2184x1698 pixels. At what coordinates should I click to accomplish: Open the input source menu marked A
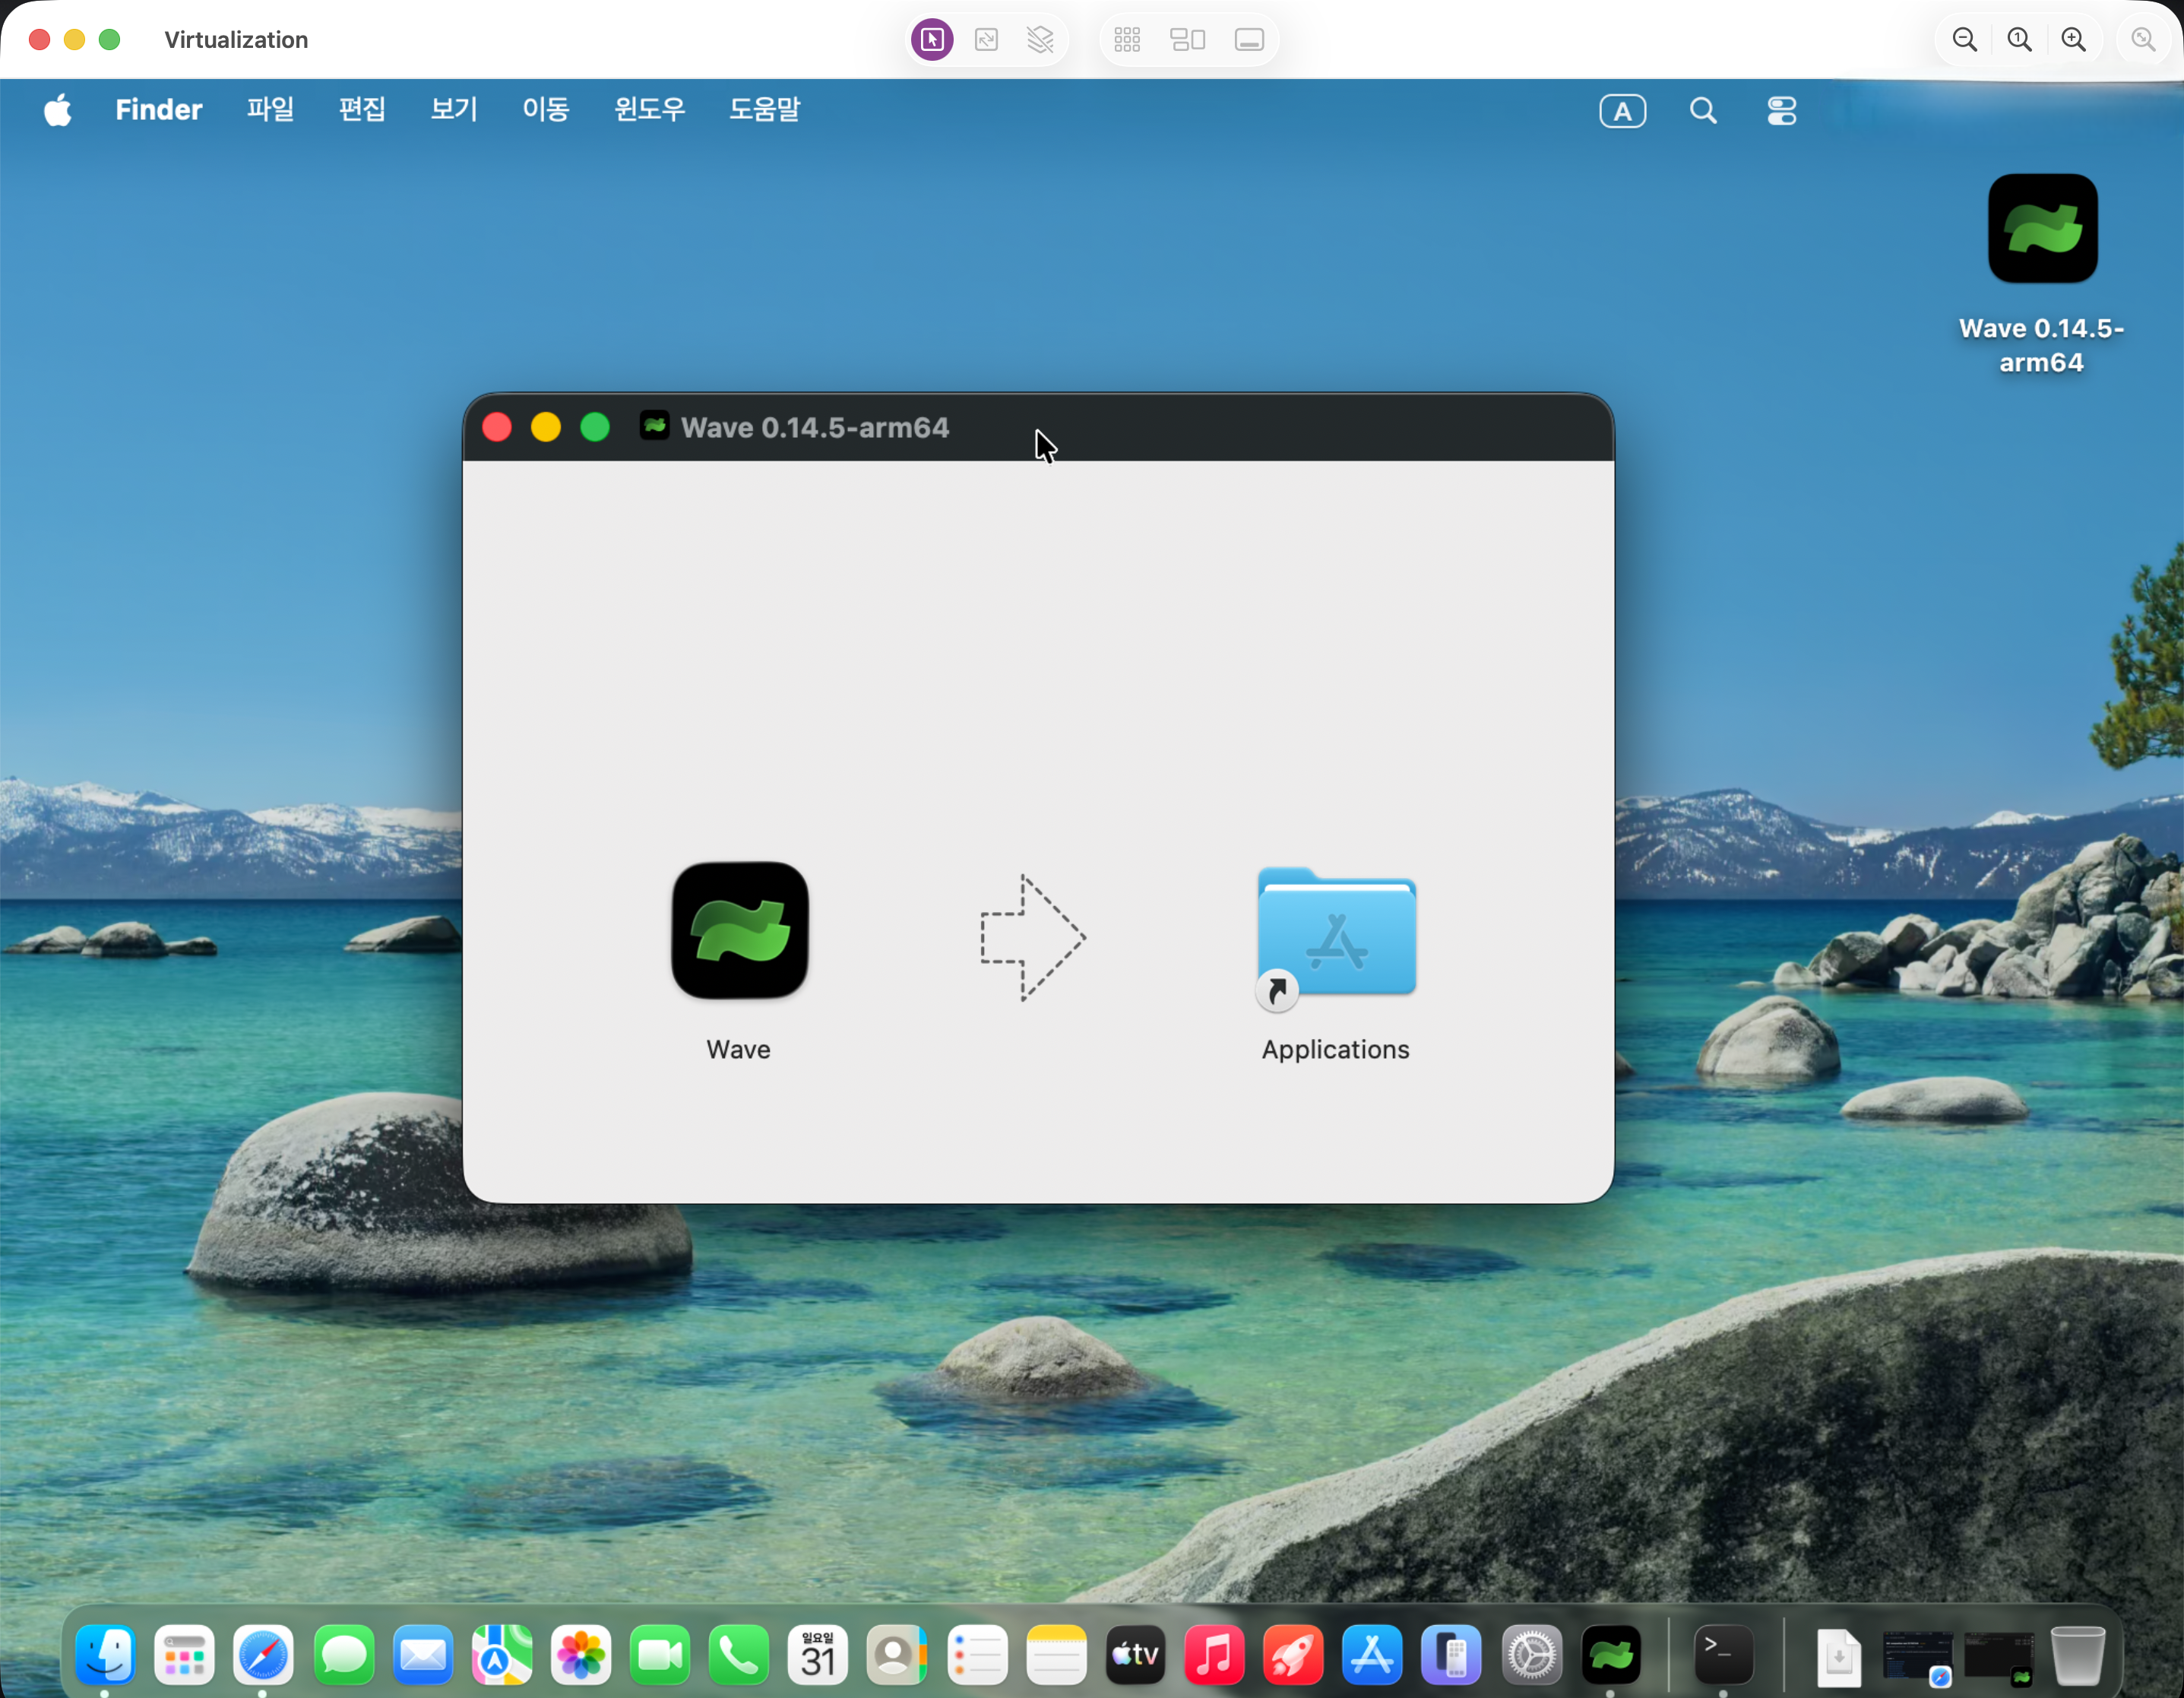pyautogui.click(x=1622, y=110)
